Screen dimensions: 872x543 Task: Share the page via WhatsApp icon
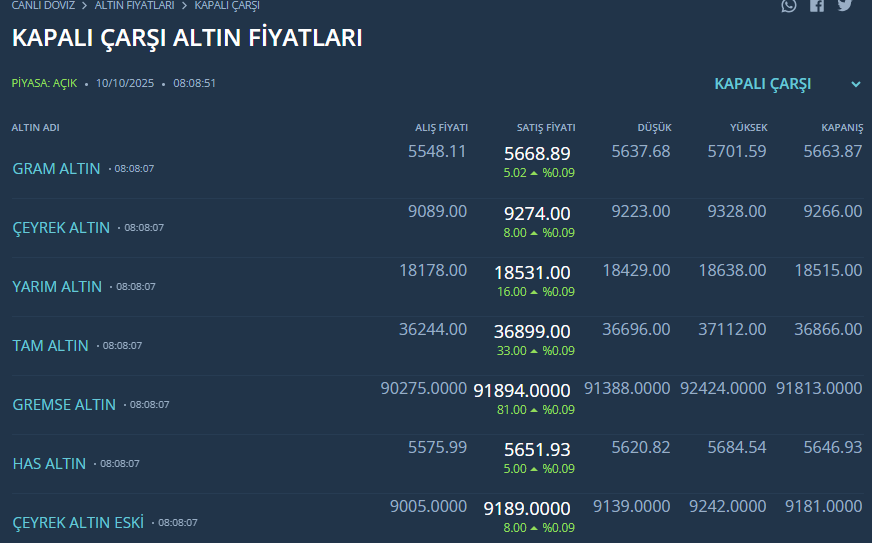(x=789, y=5)
